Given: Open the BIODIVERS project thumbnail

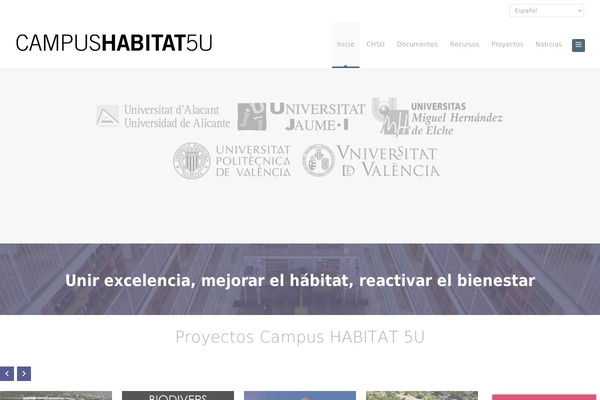Looking at the screenshot, I should [x=178, y=395].
